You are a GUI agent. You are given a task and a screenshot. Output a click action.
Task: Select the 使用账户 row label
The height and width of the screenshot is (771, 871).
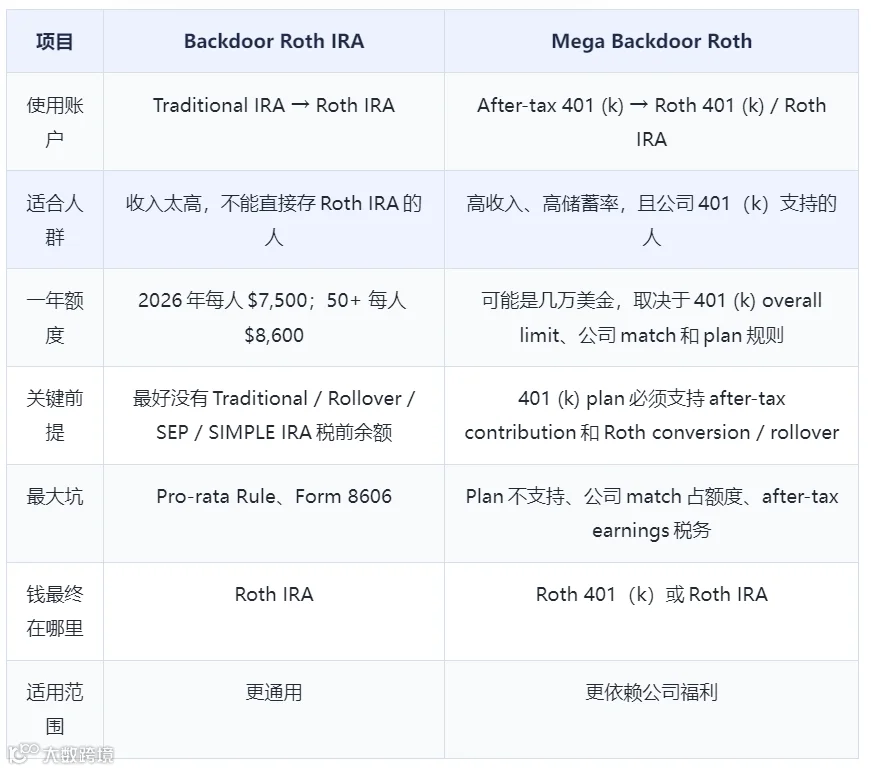coord(55,122)
